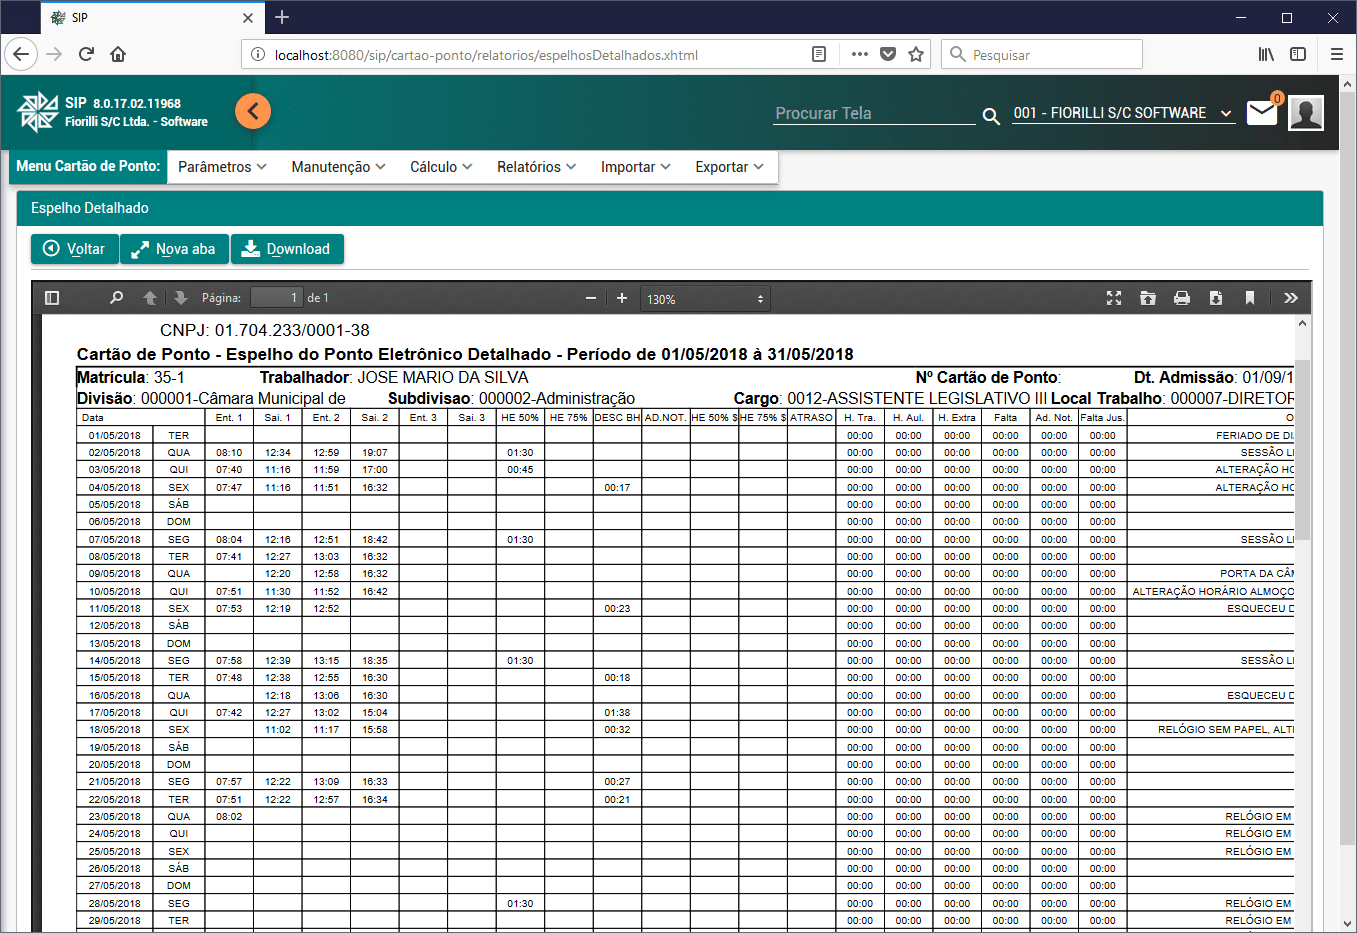
Task: Open the mail notifications envelope
Action: [x=1262, y=113]
